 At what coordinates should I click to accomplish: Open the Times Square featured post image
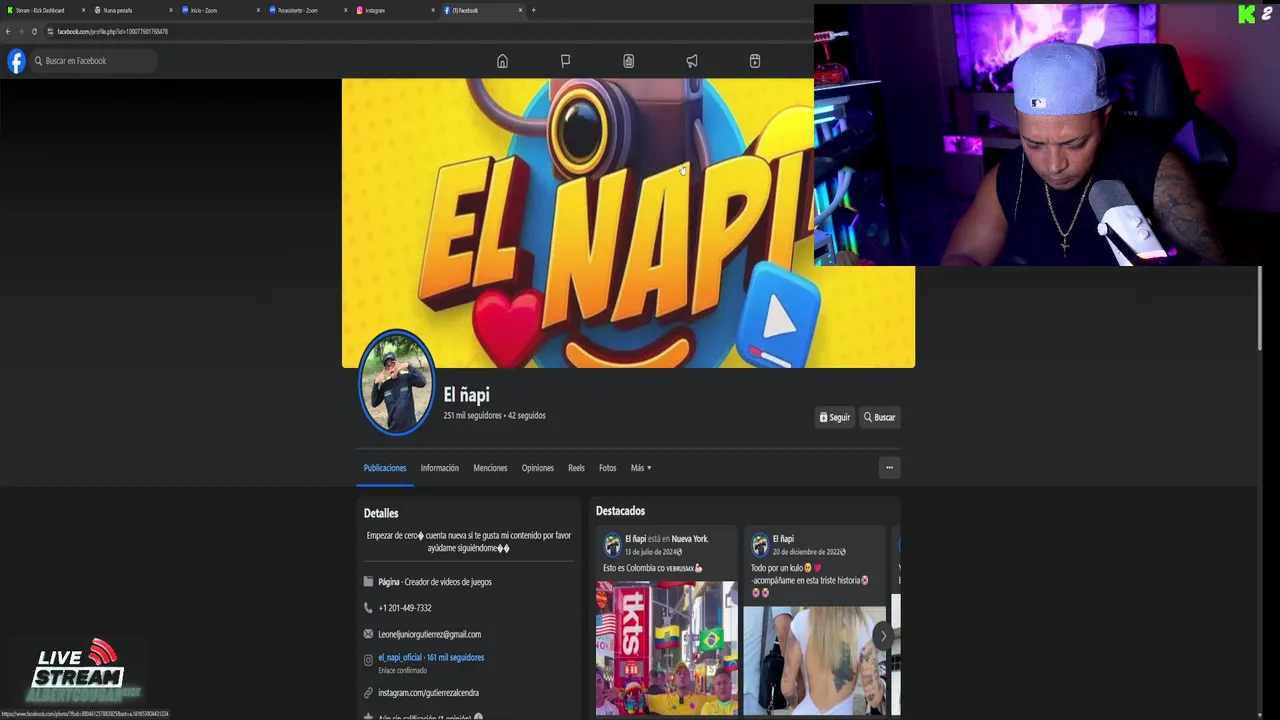coord(667,648)
